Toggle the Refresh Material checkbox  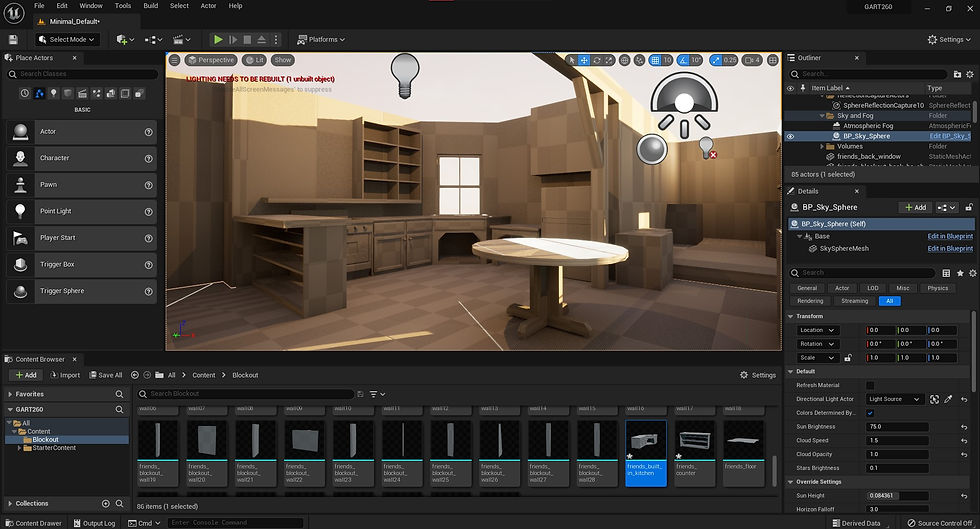[x=870, y=385]
